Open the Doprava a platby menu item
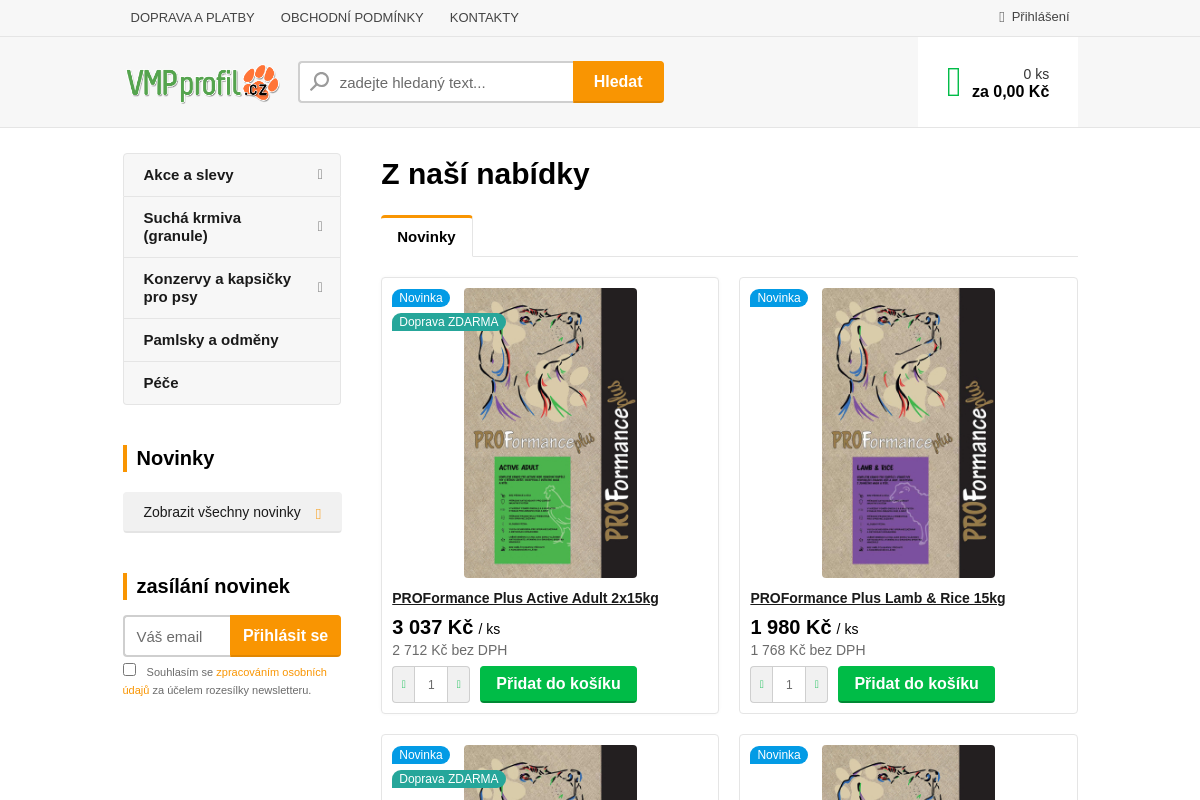The width and height of the screenshot is (1200, 800). click(x=192, y=17)
